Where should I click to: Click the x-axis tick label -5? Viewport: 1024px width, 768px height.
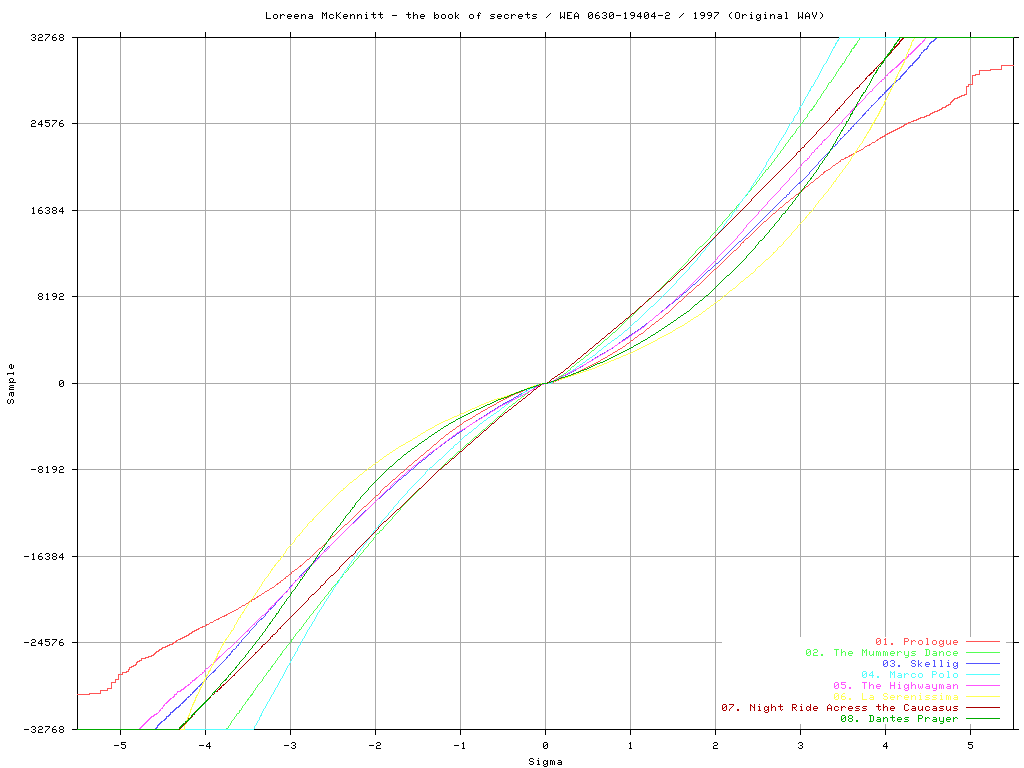point(120,745)
